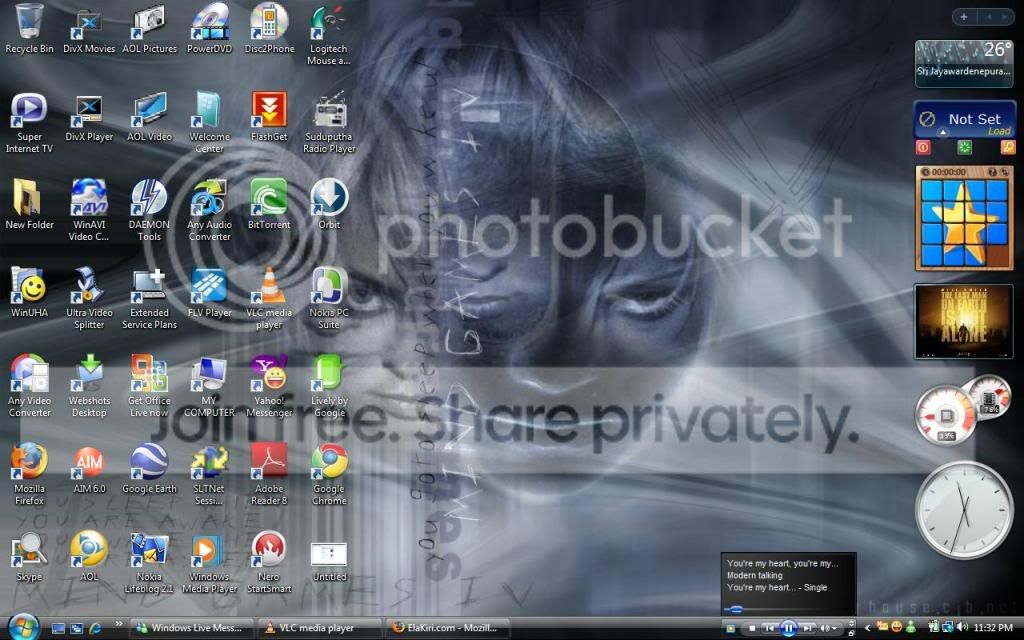Open the weather gadget showing 26°

964,63
